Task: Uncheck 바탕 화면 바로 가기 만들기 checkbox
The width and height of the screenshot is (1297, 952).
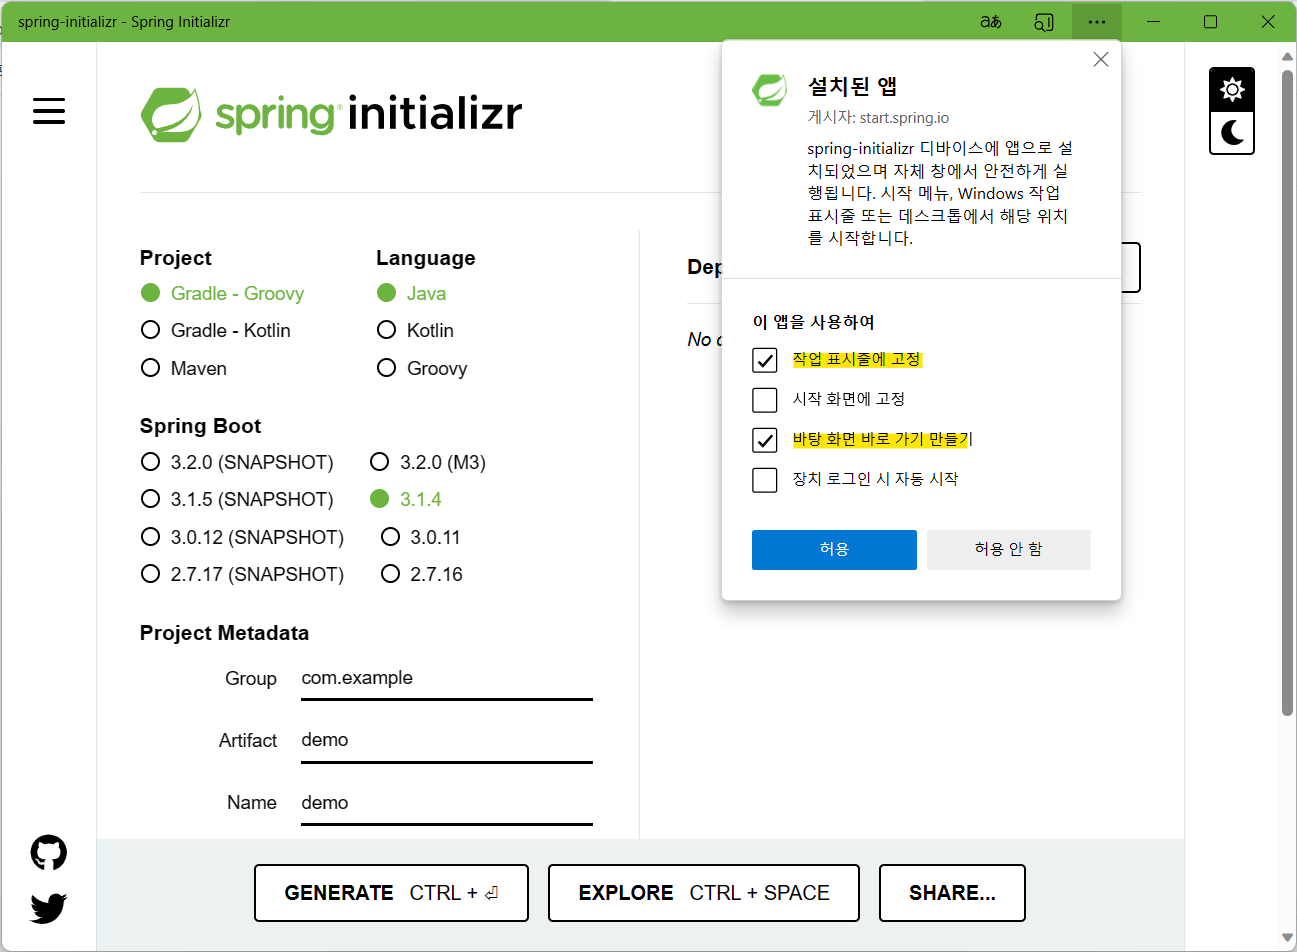Action: pyautogui.click(x=765, y=440)
